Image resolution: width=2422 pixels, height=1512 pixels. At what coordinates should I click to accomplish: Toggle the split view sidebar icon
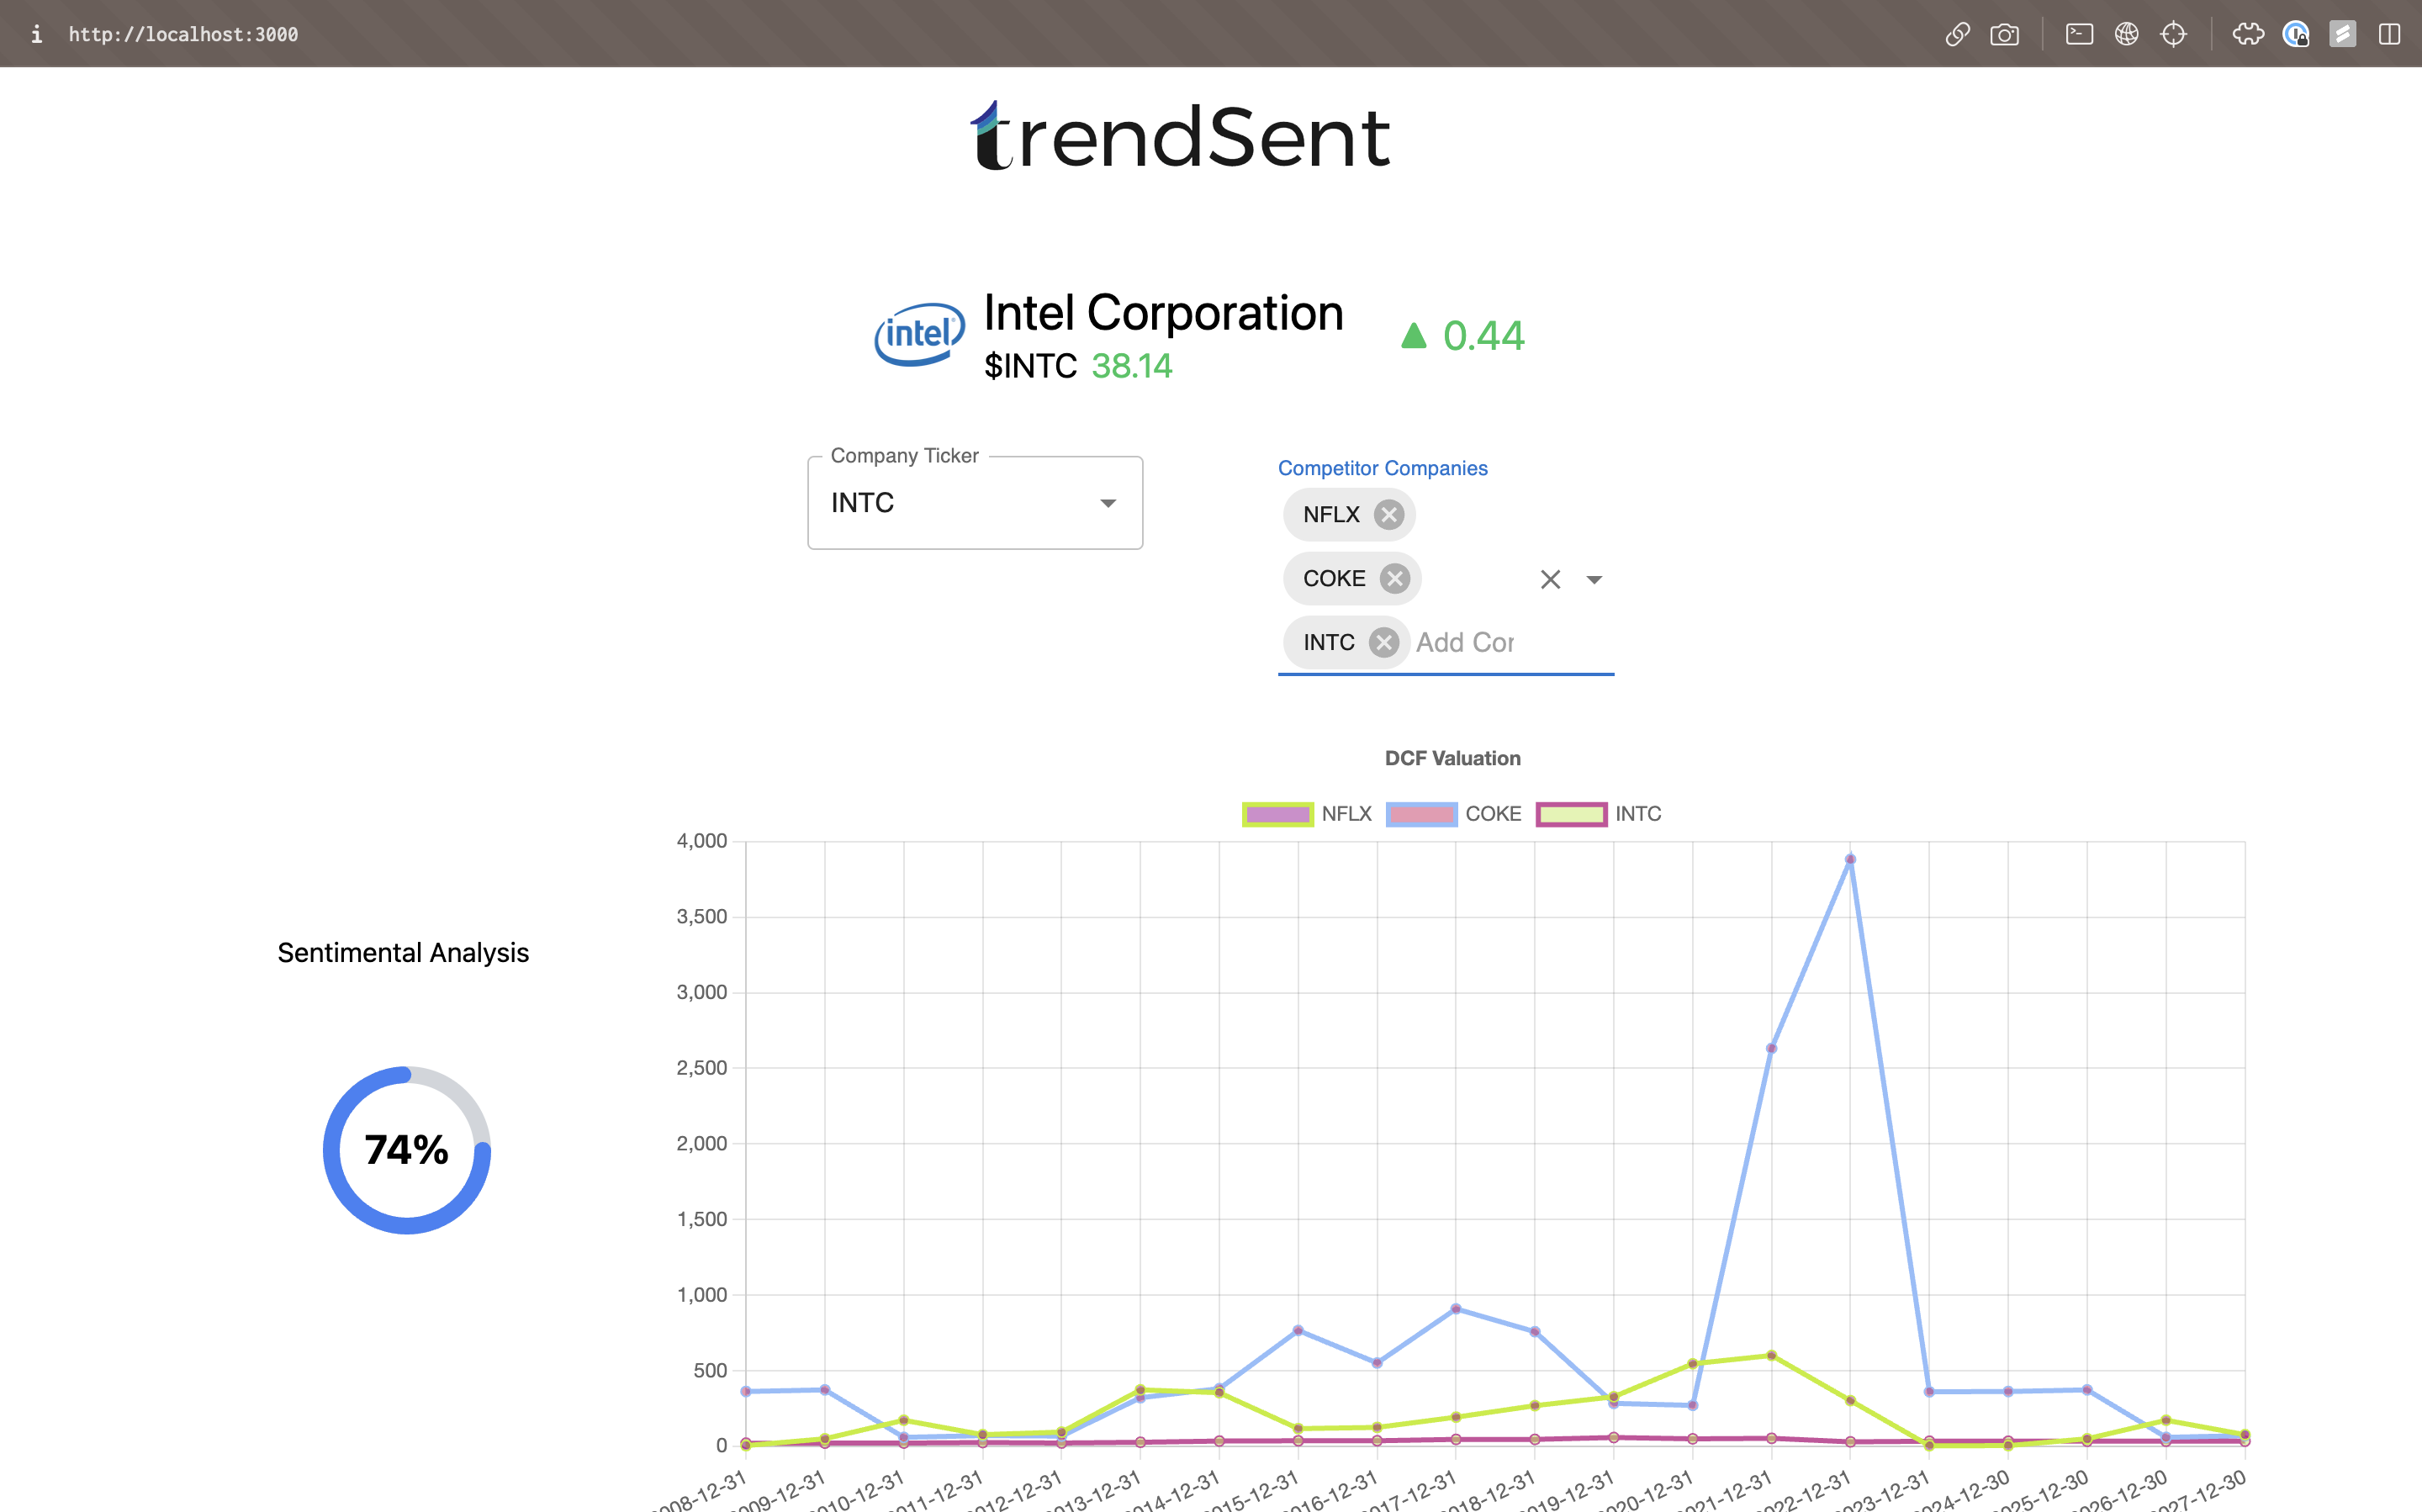(2389, 34)
